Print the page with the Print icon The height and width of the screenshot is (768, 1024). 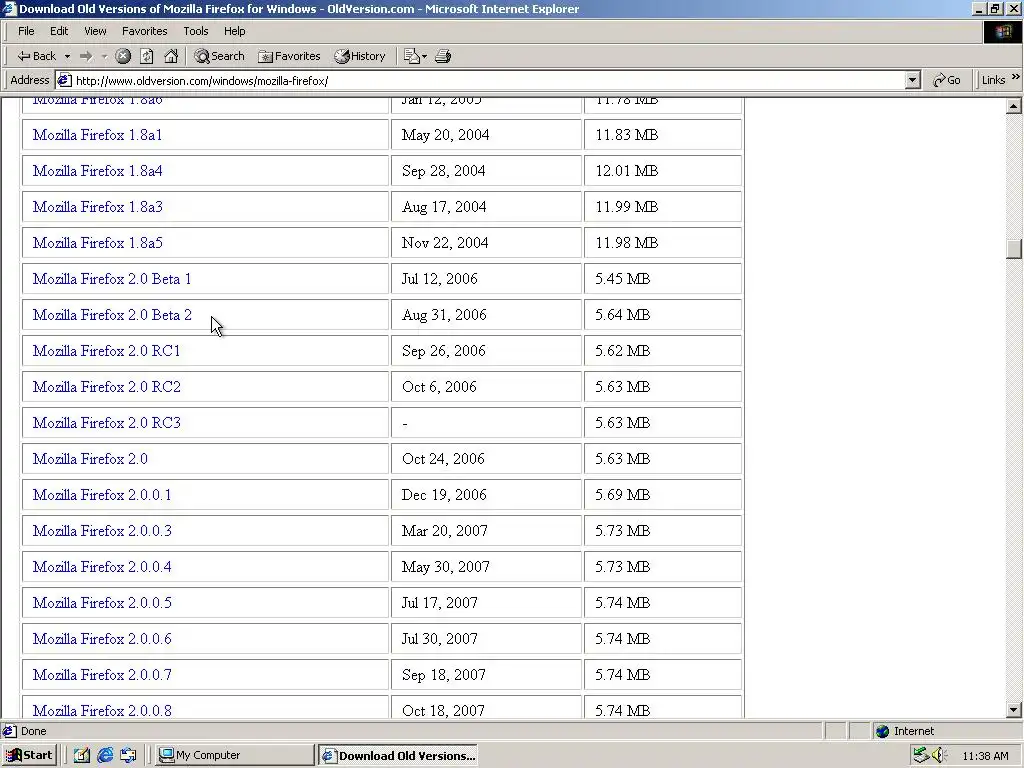[443, 56]
